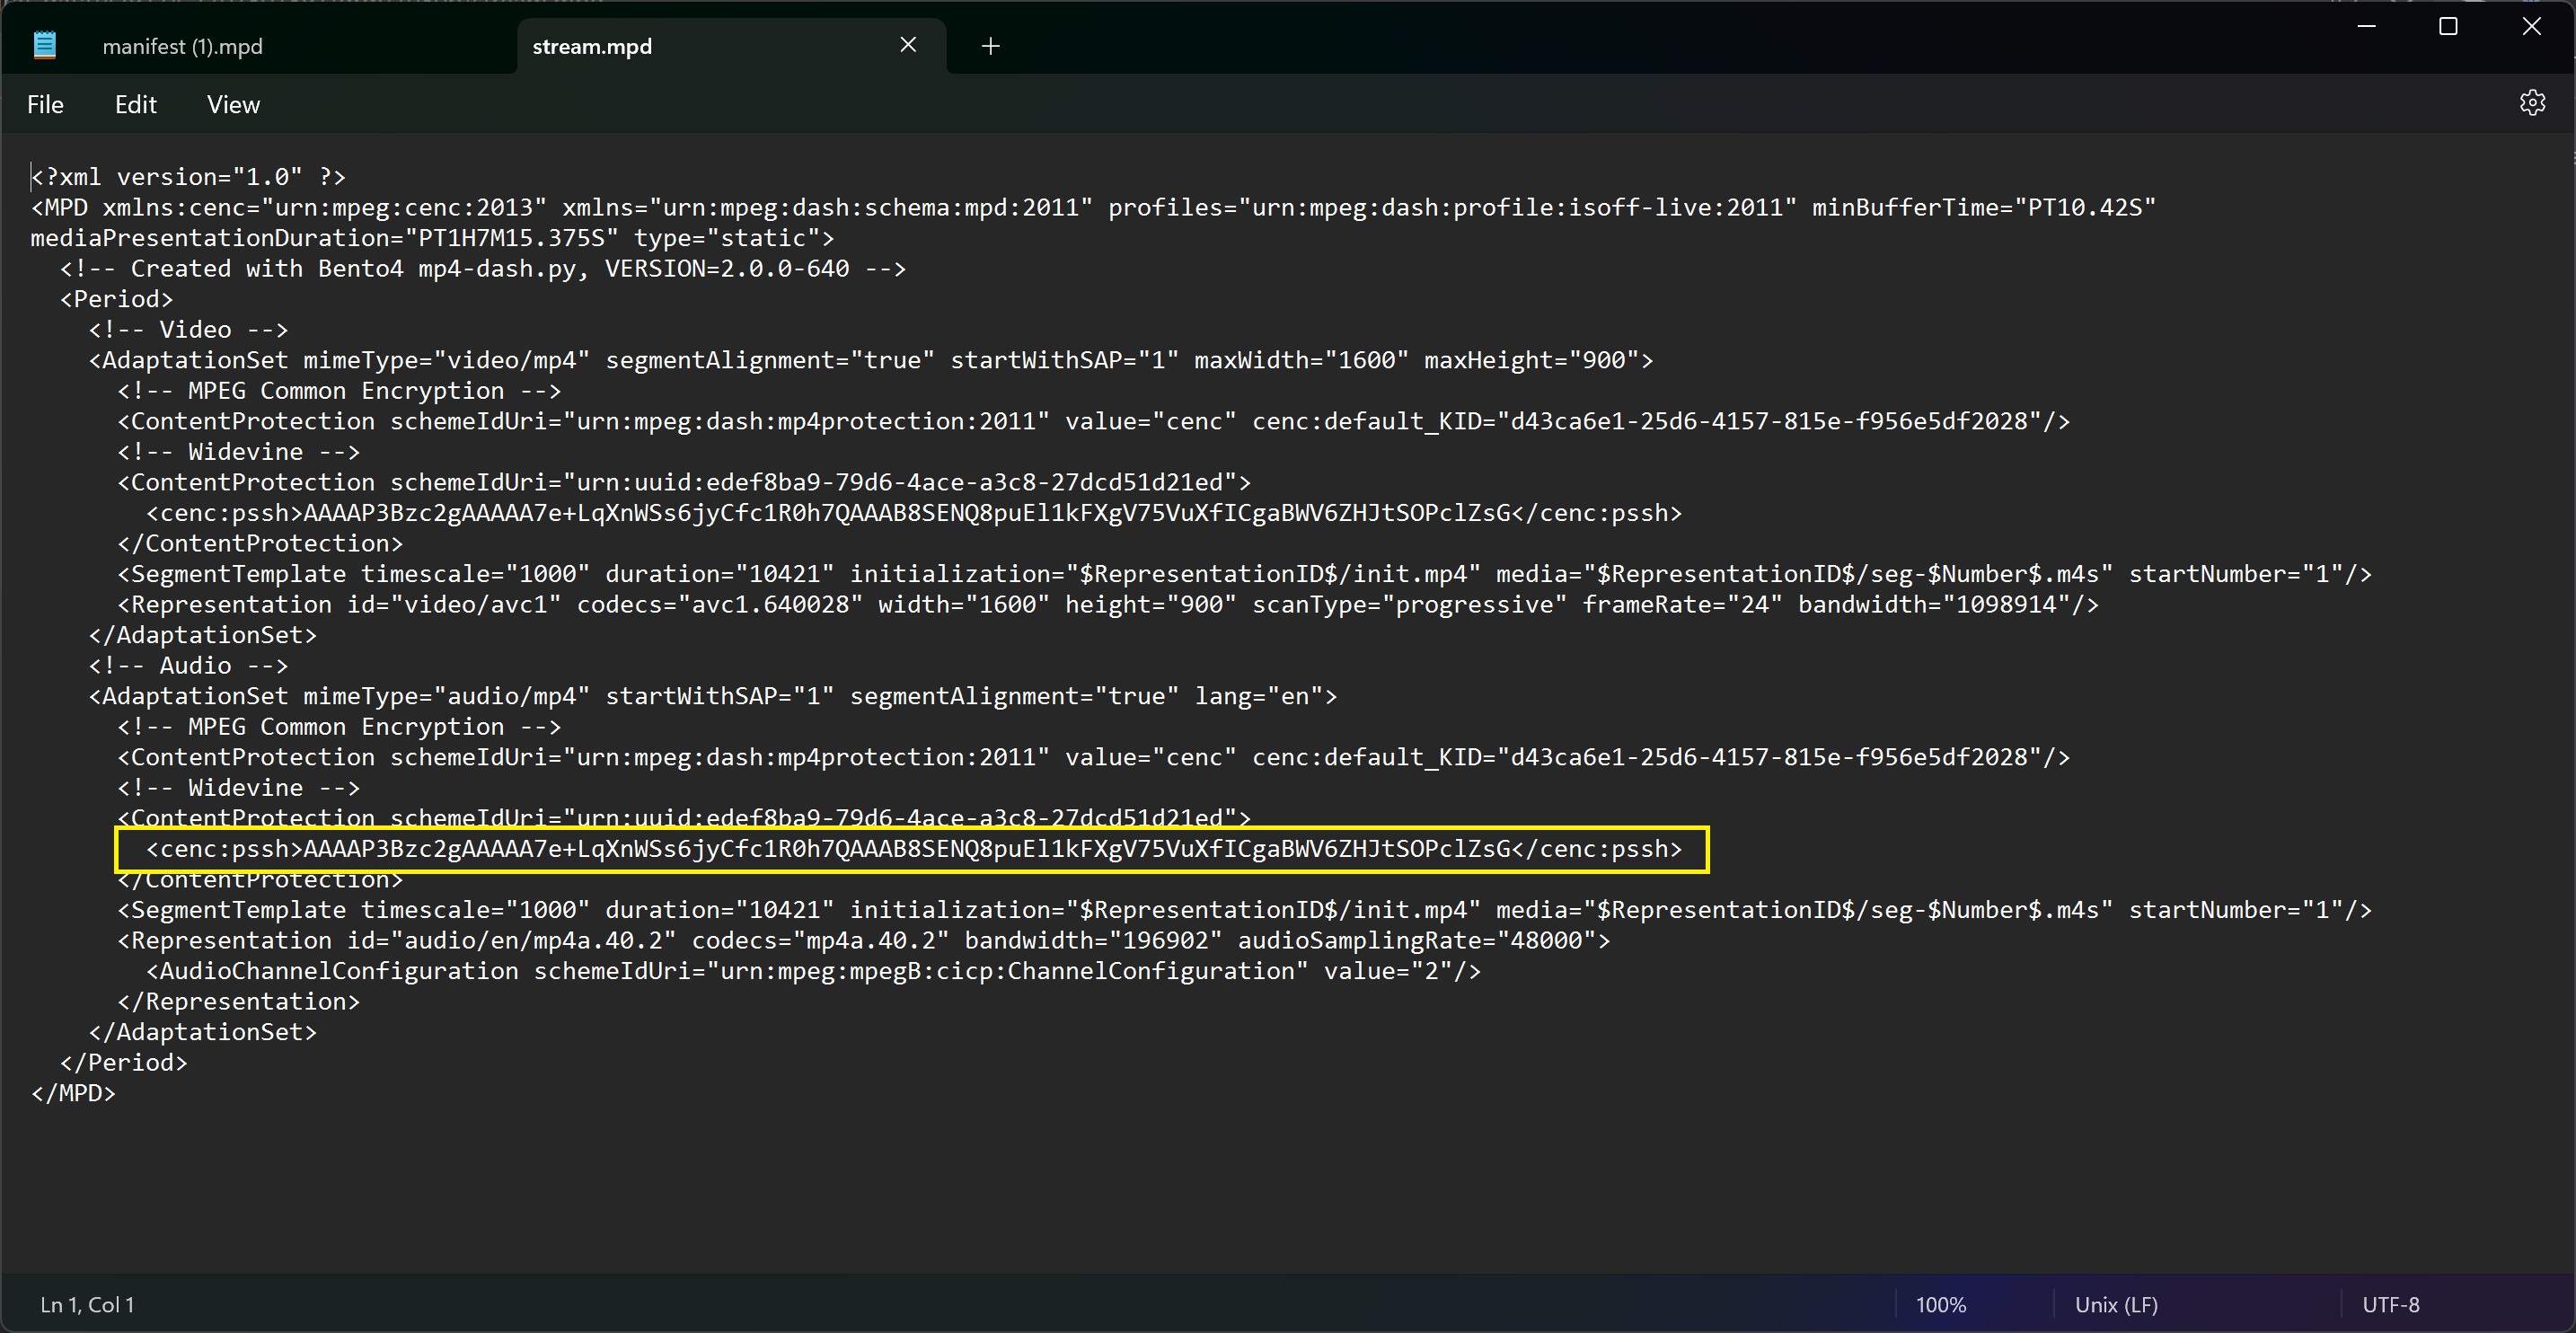Image resolution: width=2576 pixels, height=1333 pixels.
Task: Click the highlighted cenc:pssh audio line
Action: coord(912,849)
